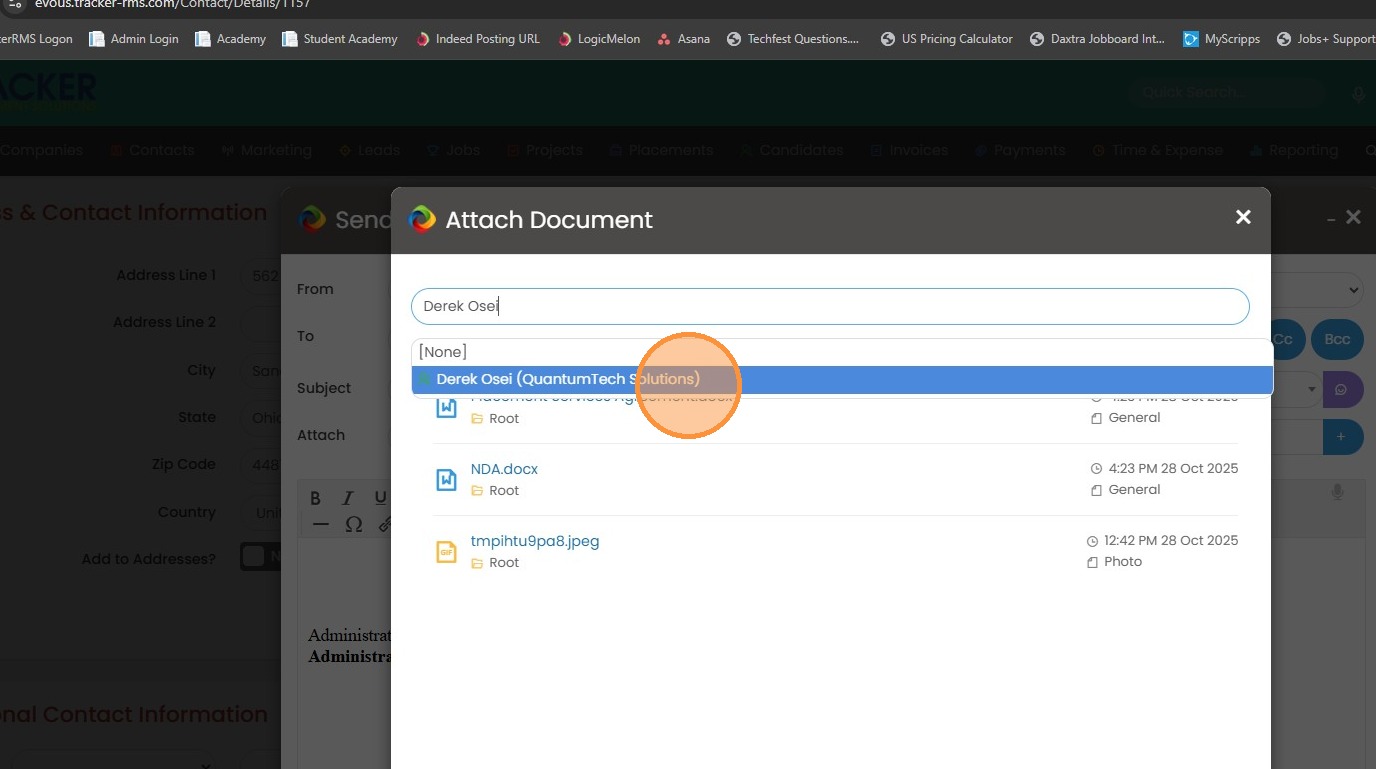Viewport: 1376px width, 769px height.
Task: Toggle italic formatting in the email editor
Action: pyautogui.click(x=348, y=498)
